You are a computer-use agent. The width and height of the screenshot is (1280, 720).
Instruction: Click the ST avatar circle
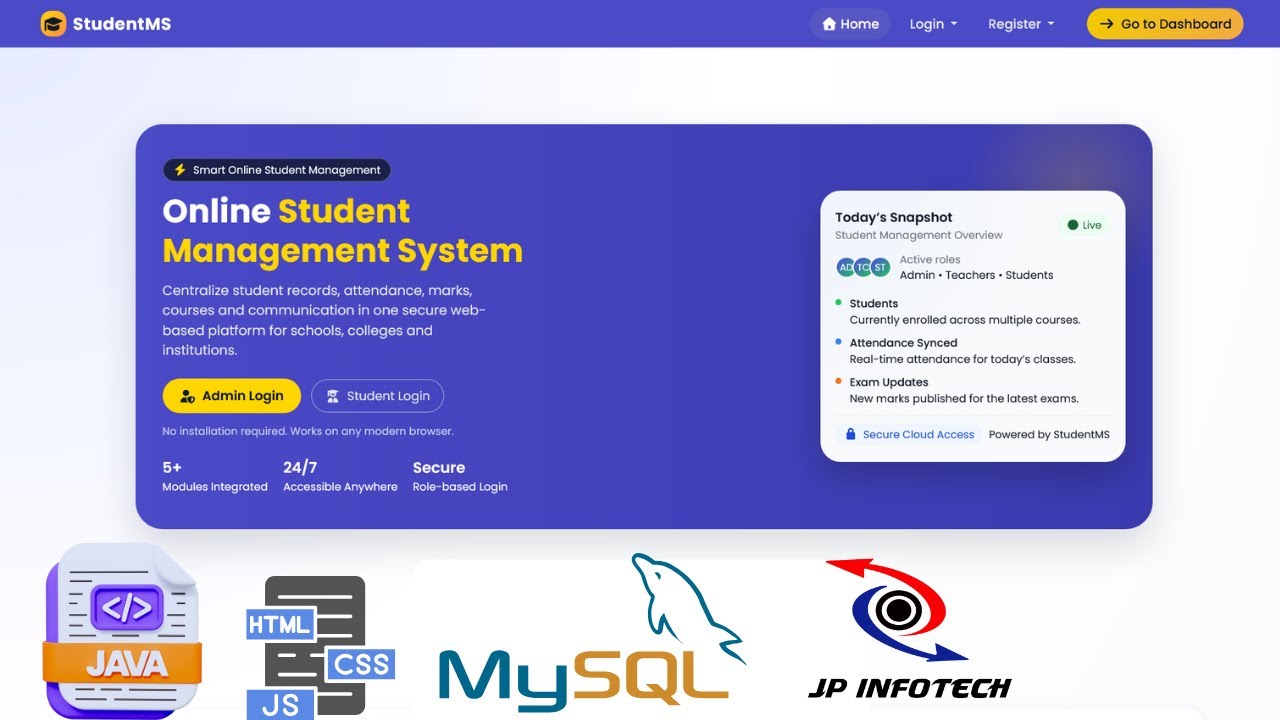coord(880,267)
